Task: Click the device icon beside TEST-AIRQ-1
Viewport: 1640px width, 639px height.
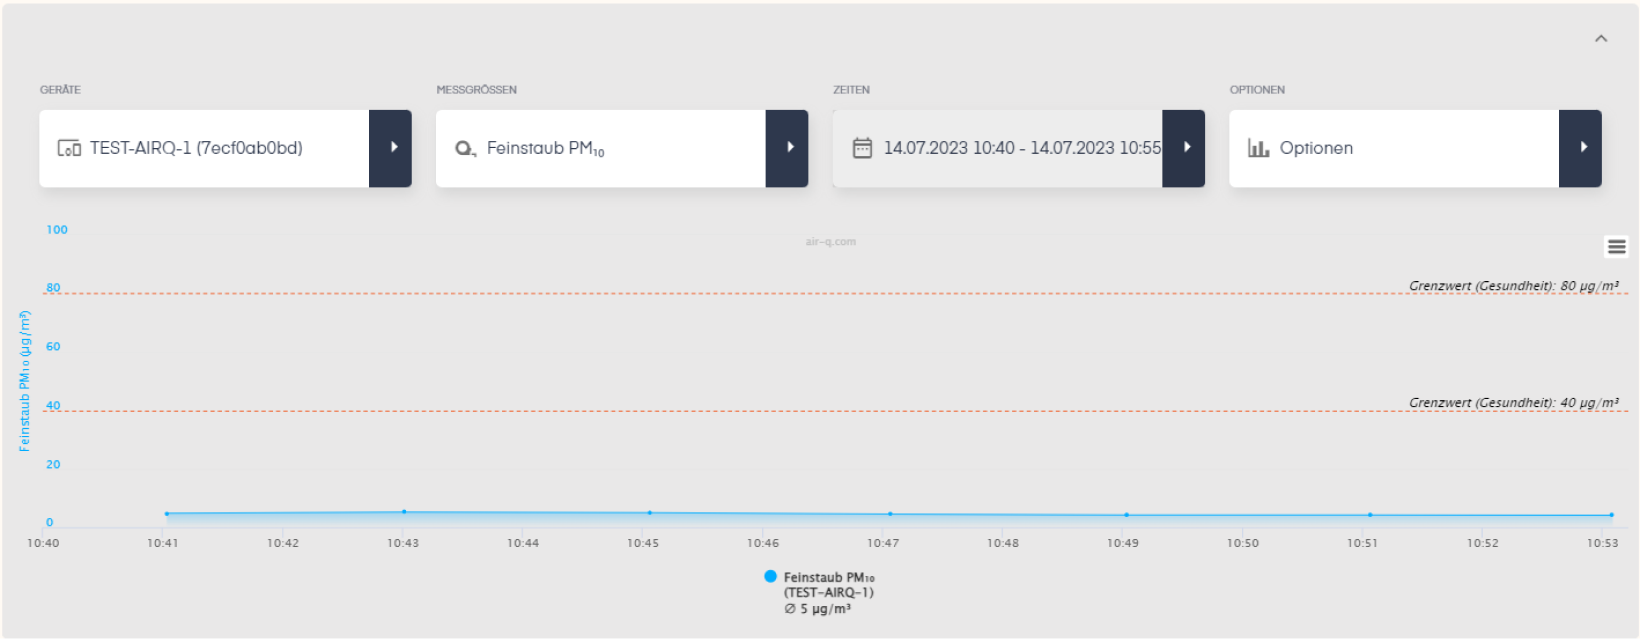Action: tap(69, 148)
